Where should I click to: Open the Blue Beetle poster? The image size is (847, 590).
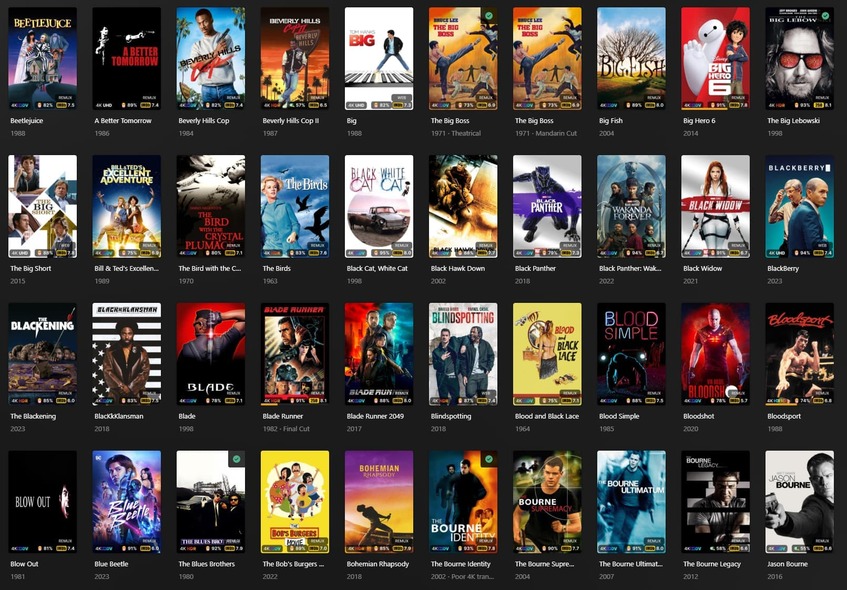click(126, 502)
